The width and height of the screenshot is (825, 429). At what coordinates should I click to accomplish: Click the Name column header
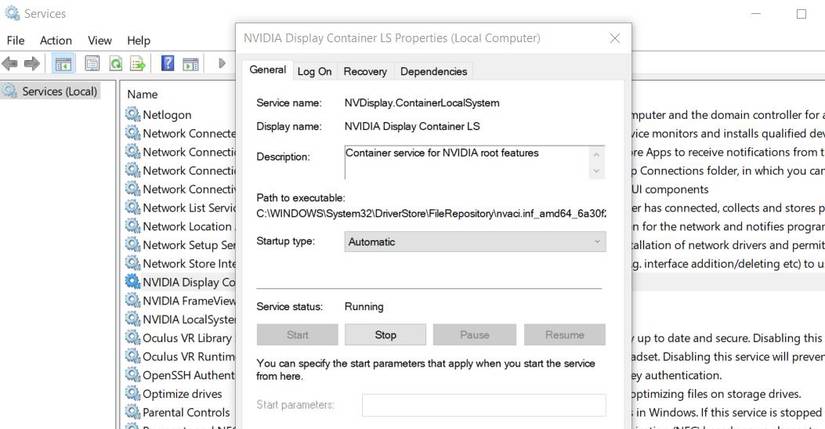143,93
